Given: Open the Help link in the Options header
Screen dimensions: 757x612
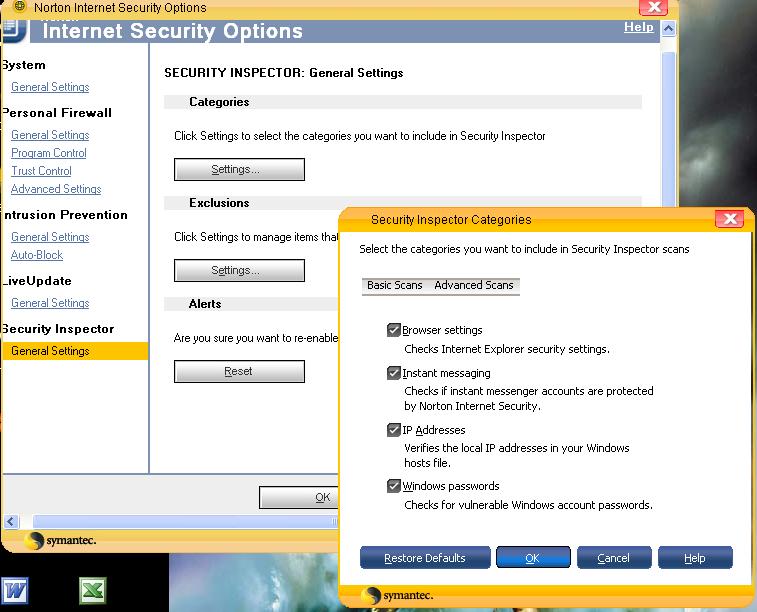Looking at the screenshot, I should point(638,27).
